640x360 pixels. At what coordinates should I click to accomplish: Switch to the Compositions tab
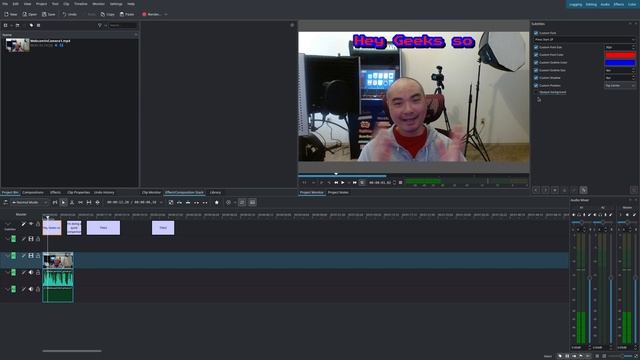(x=33, y=192)
